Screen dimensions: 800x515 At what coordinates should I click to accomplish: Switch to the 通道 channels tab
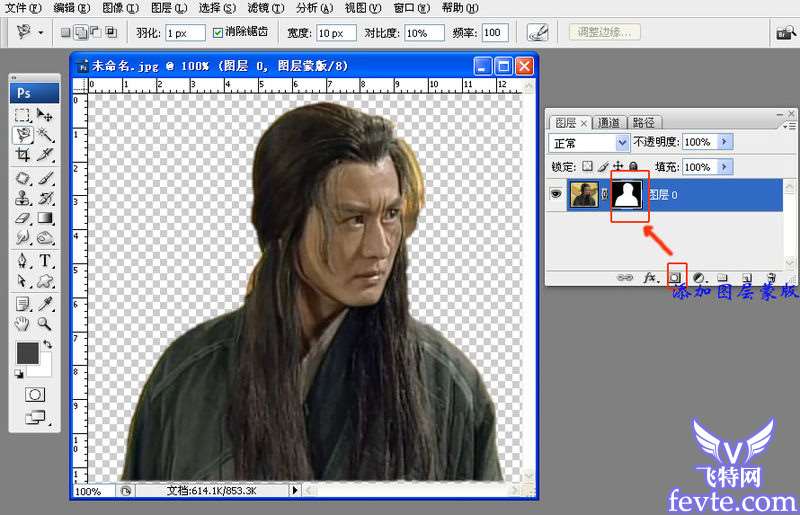608,122
